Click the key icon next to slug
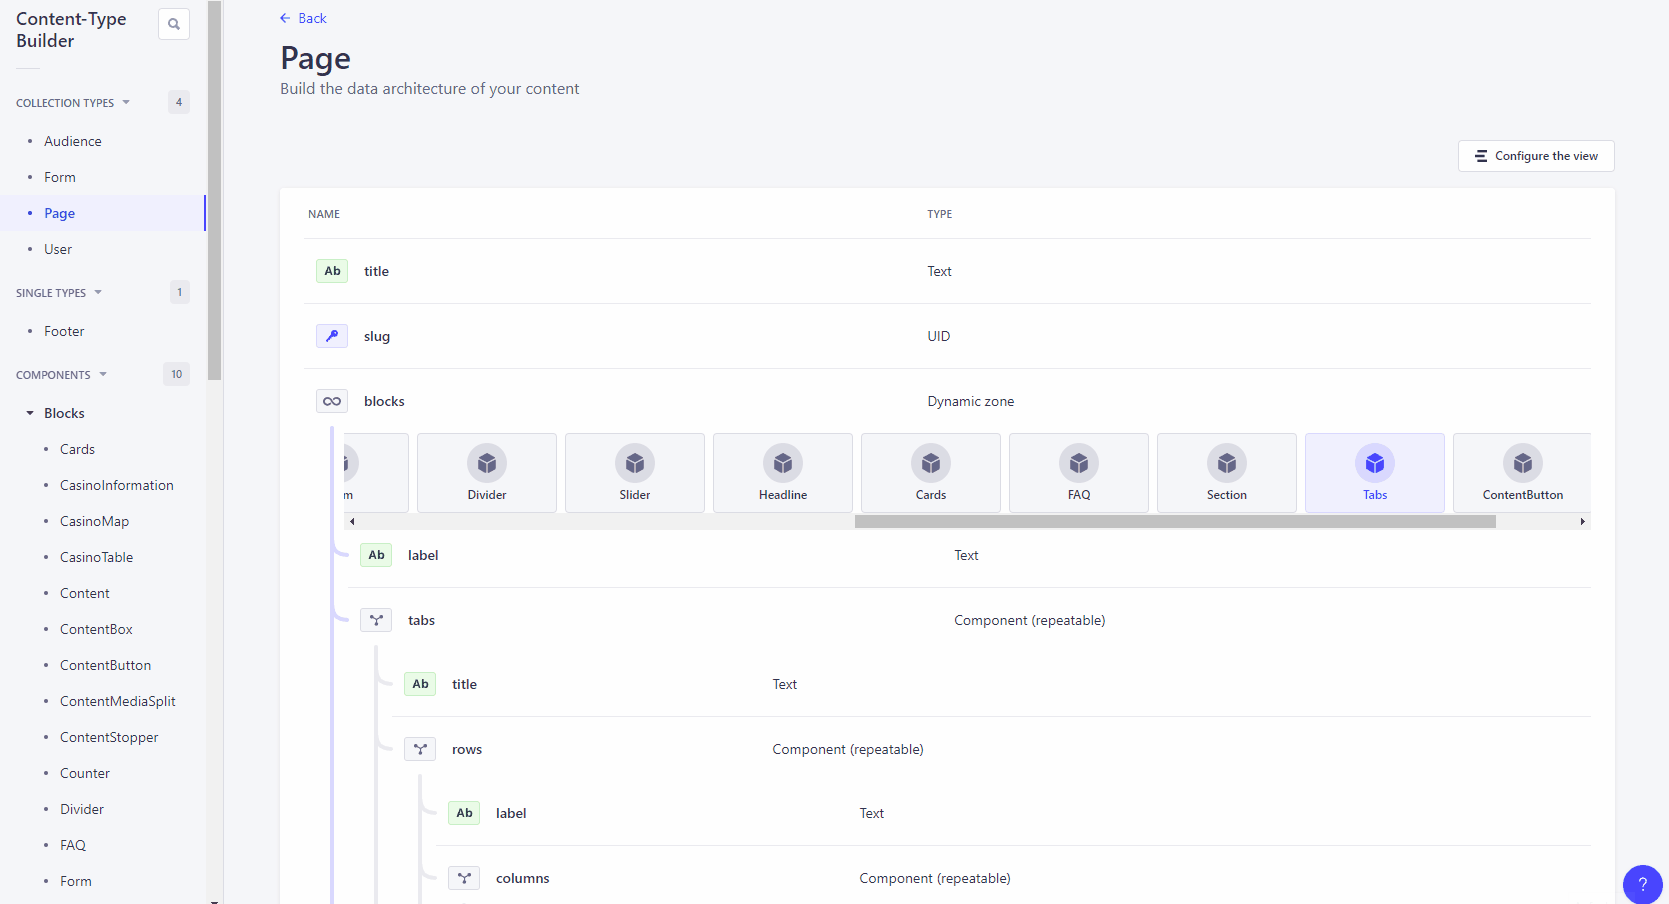The width and height of the screenshot is (1669, 904). (x=331, y=335)
